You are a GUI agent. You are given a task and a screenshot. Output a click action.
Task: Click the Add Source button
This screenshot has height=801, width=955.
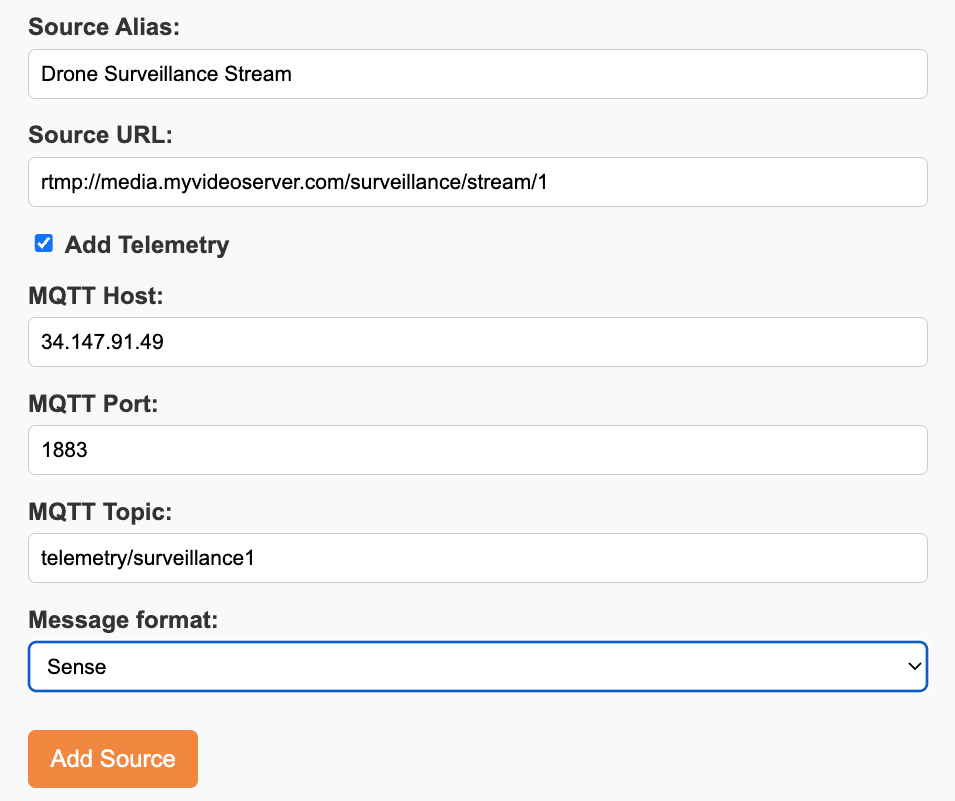(x=113, y=759)
